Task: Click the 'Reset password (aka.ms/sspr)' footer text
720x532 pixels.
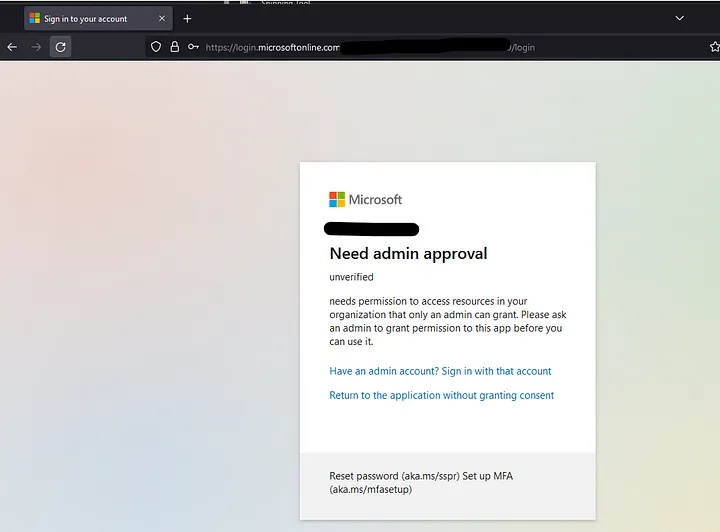Action: click(x=394, y=476)
